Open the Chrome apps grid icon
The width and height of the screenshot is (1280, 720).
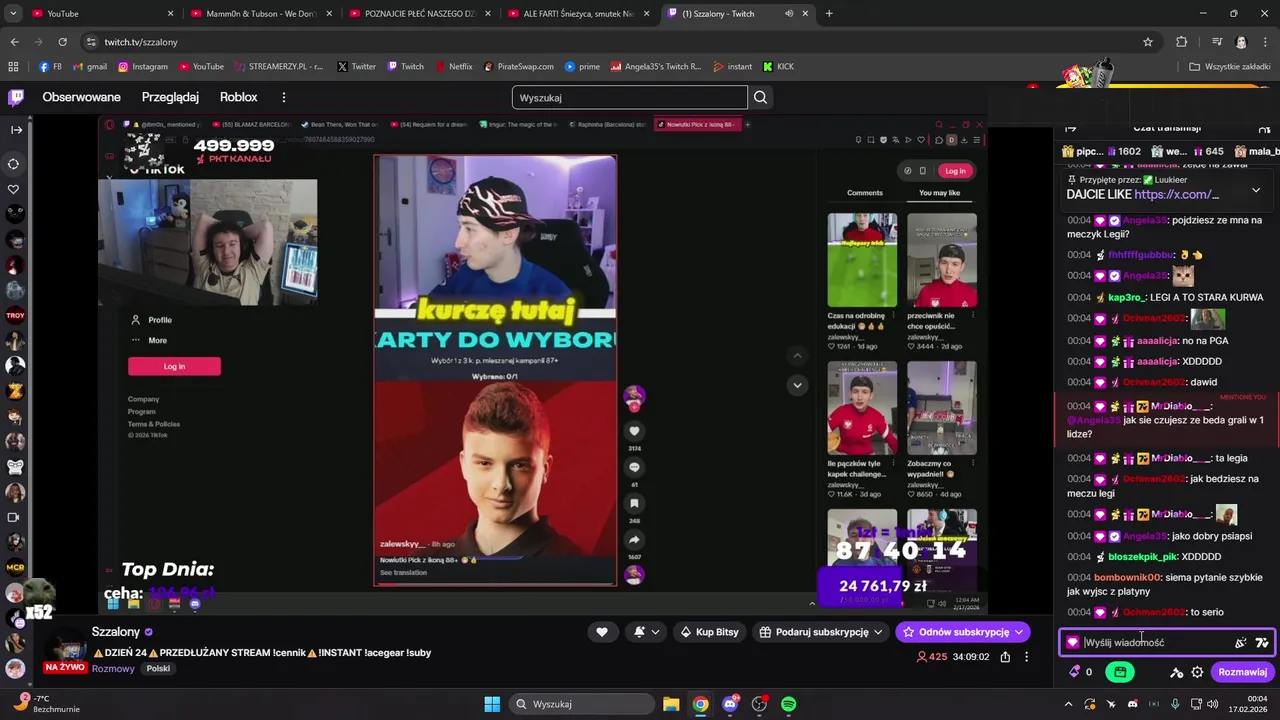(13, 67)
